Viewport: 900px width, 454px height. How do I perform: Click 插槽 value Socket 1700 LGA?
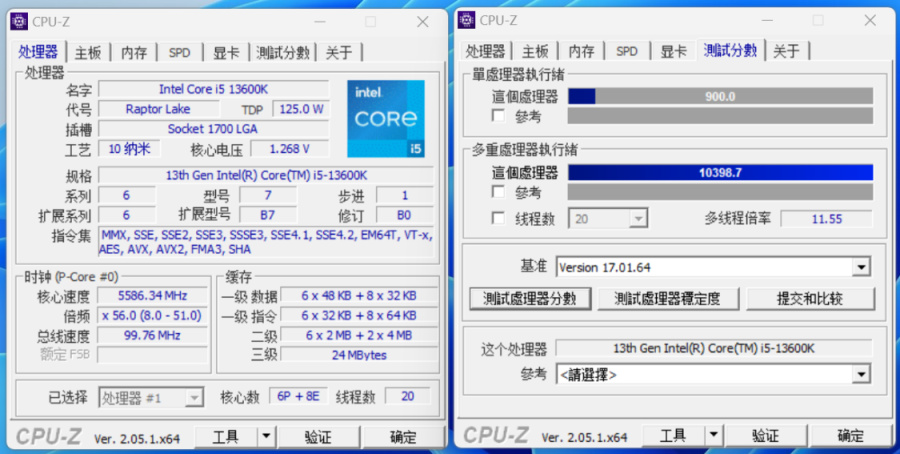(214, 129)
